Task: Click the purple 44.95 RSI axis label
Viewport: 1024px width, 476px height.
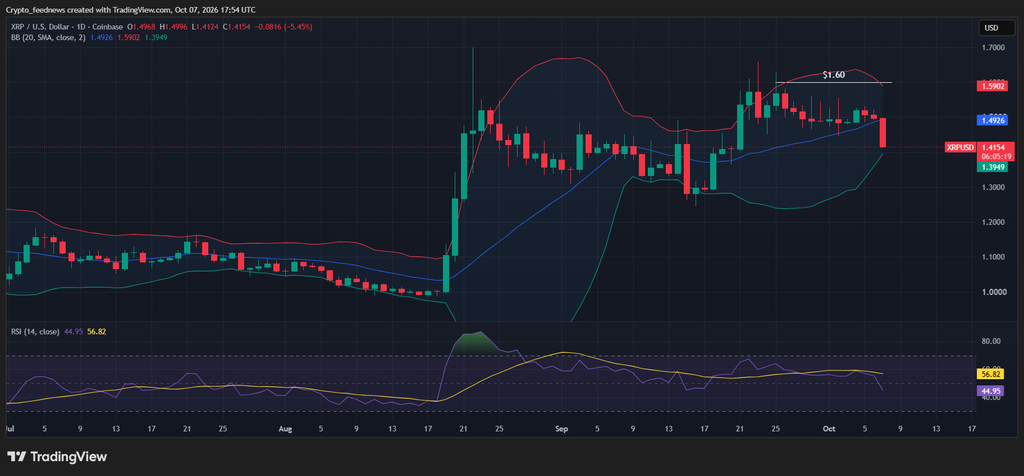Action: [991, 390]
